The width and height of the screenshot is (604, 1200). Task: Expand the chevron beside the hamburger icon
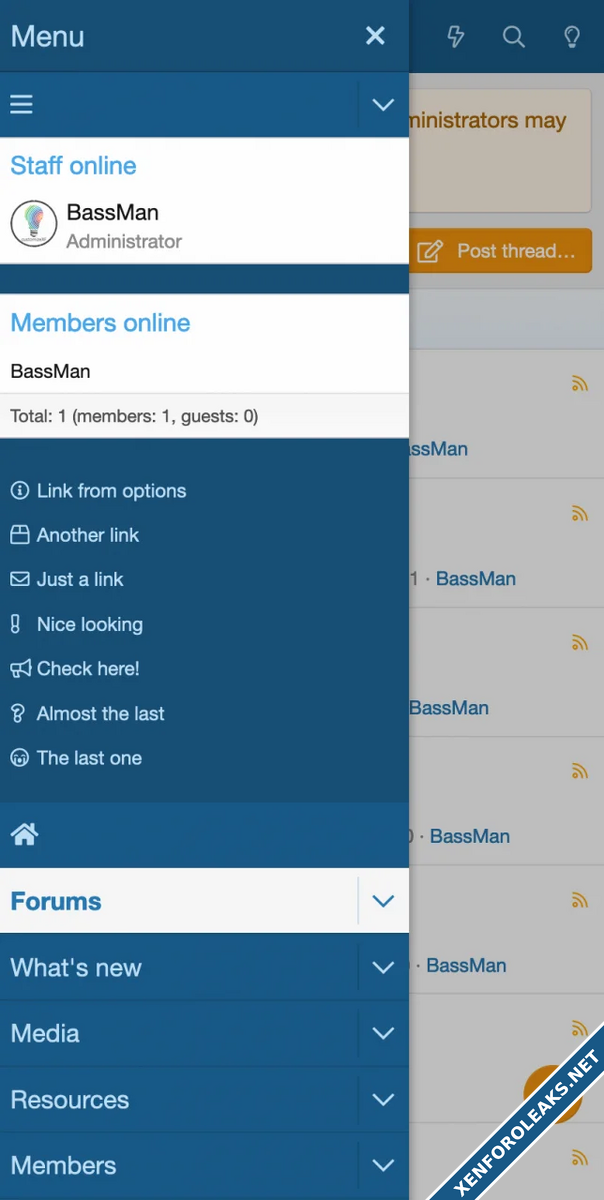(x=383, y=104)
